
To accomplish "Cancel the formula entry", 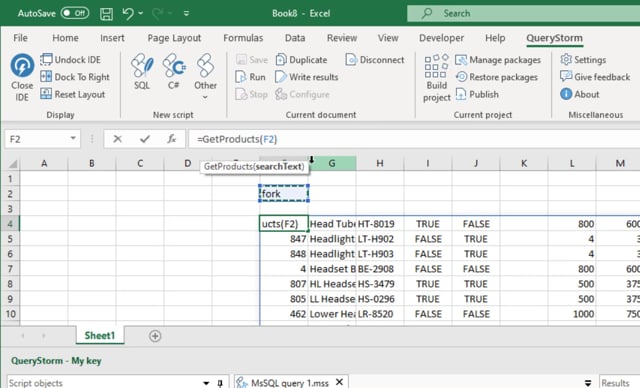I will pyautogui.click(x=118, y=139).
